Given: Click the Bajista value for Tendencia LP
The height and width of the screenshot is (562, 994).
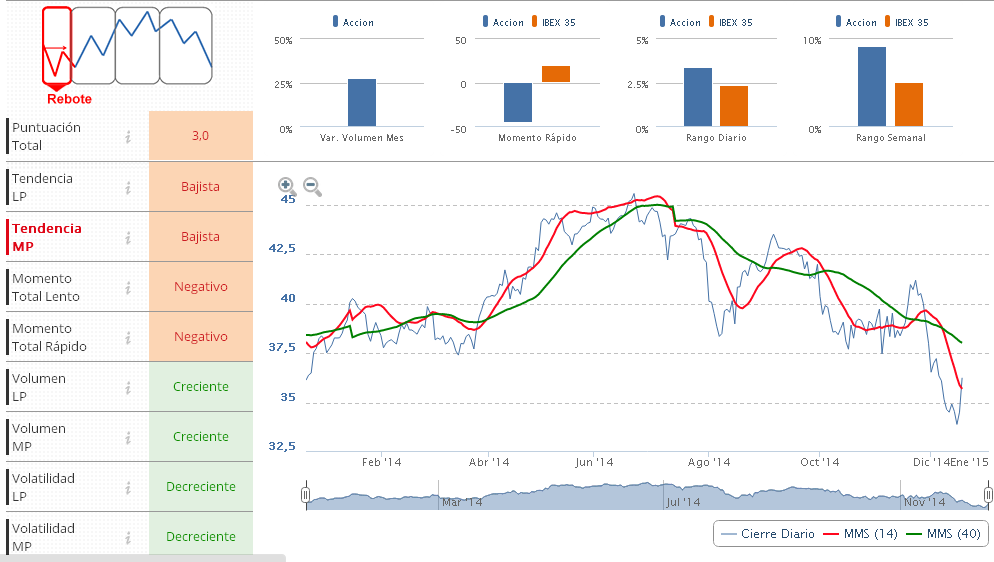Looking at the screenshot, I should coord(200,187).
